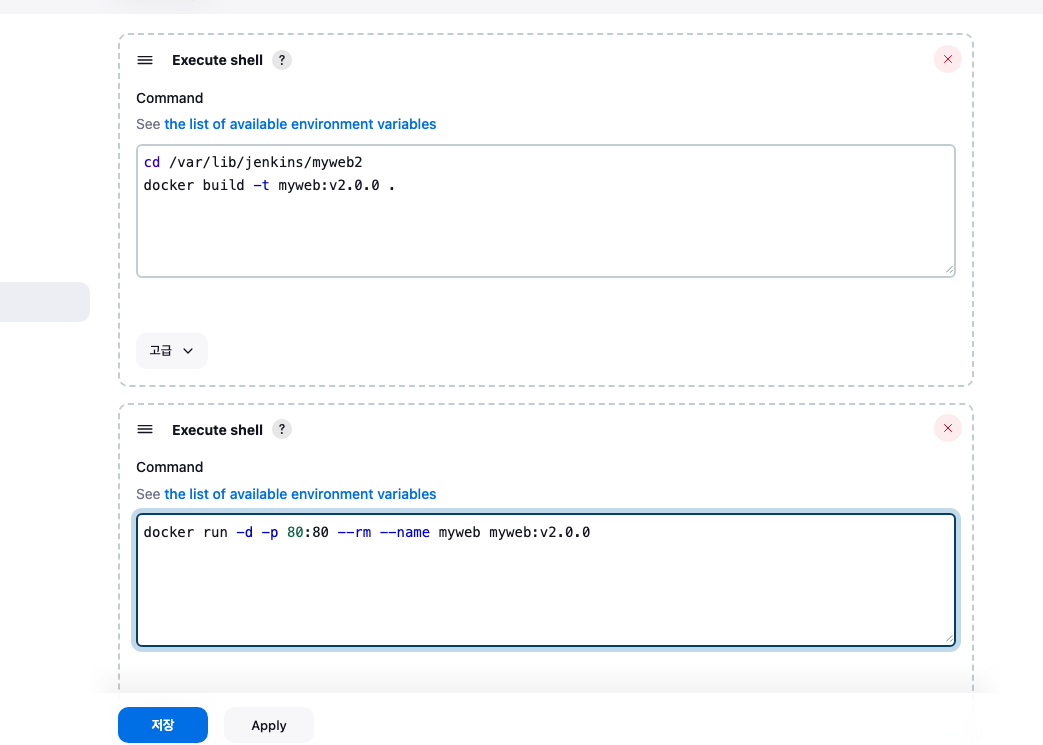Remove the docker run Execute shell step

[948, 428]
